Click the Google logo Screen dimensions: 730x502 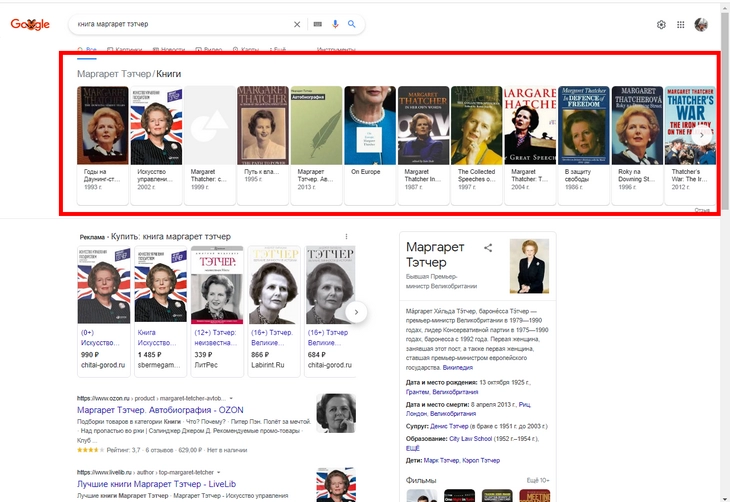tap(30, 24)
